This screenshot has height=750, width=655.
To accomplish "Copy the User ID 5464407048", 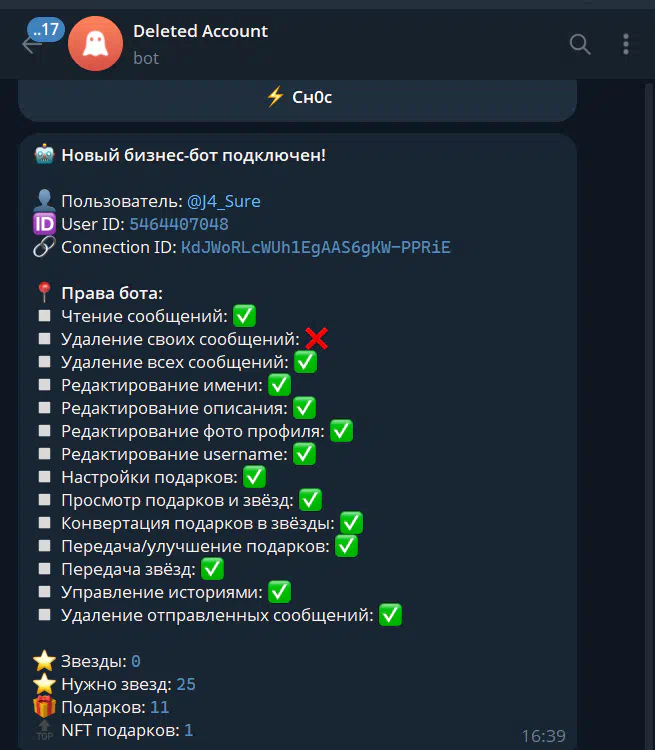I will (x=179, y=224).
